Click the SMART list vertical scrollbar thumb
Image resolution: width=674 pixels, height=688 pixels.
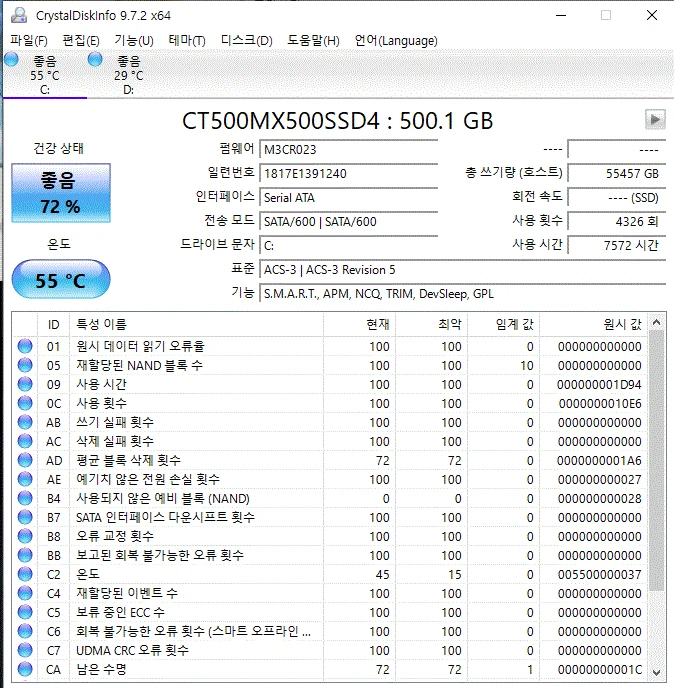tap(656, 460)
